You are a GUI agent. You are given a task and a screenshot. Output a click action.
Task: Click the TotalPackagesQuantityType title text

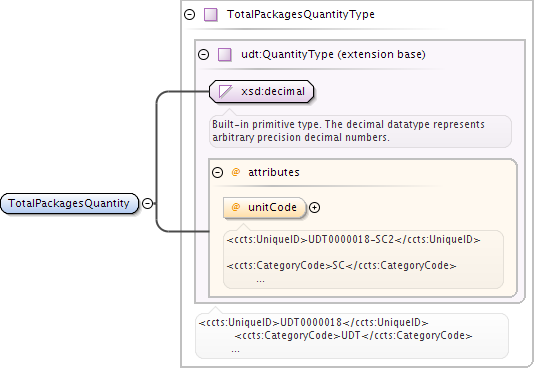point(301,14)
